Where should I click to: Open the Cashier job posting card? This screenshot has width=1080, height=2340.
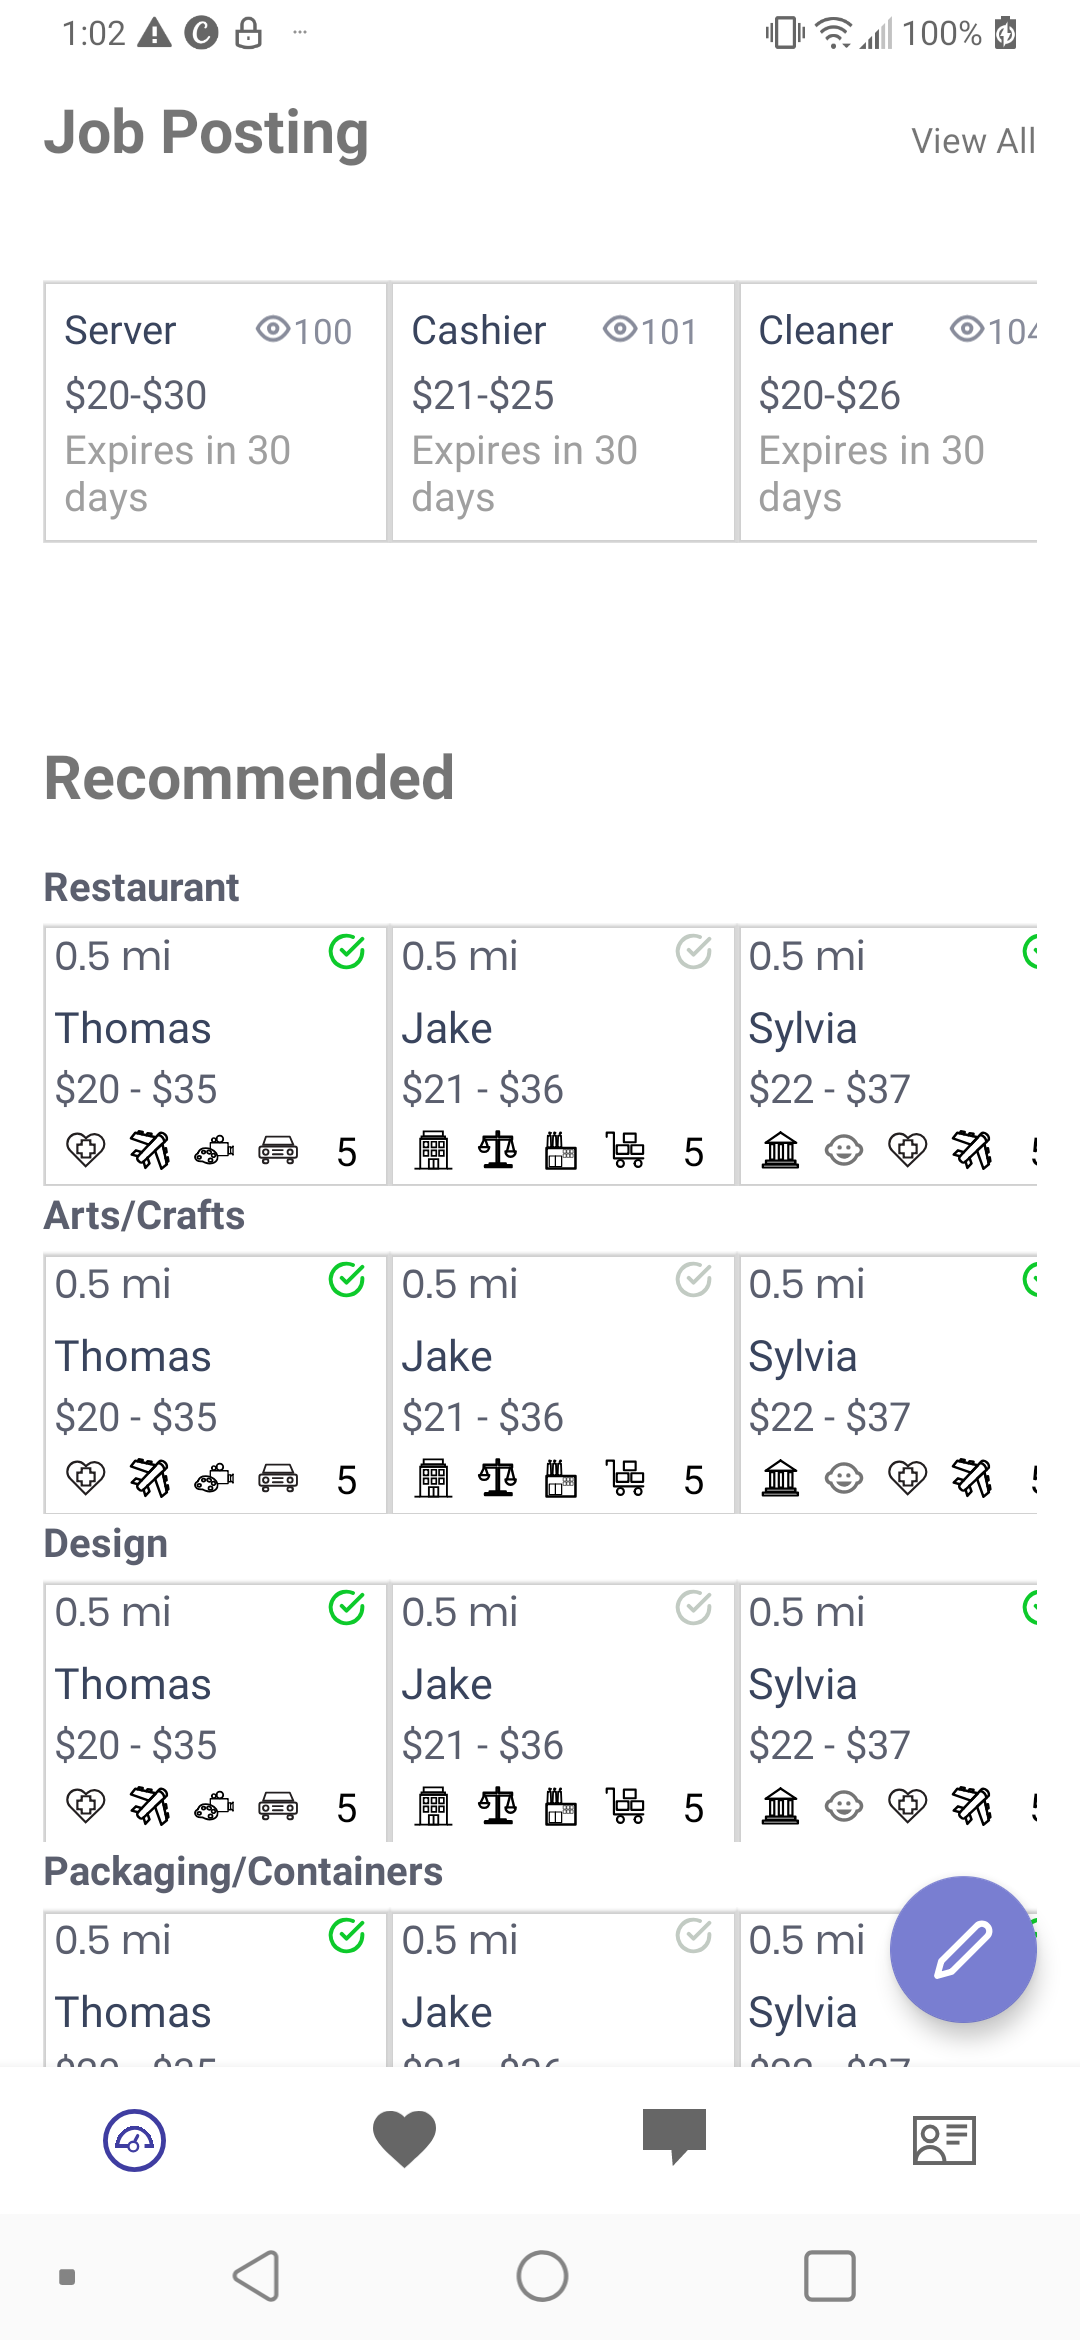(x=562, y=412)
